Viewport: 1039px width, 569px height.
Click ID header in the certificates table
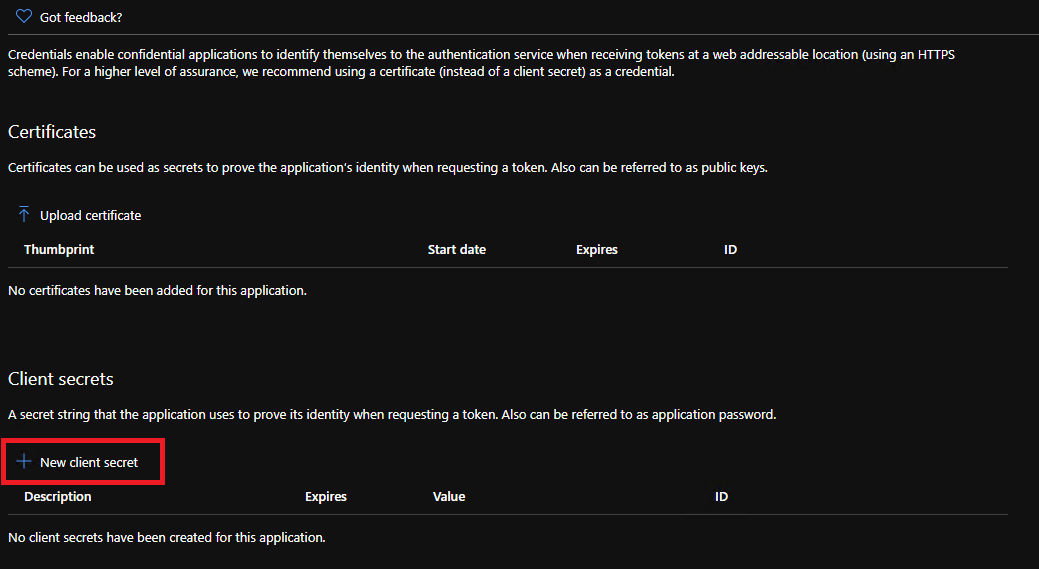(730, 249)
